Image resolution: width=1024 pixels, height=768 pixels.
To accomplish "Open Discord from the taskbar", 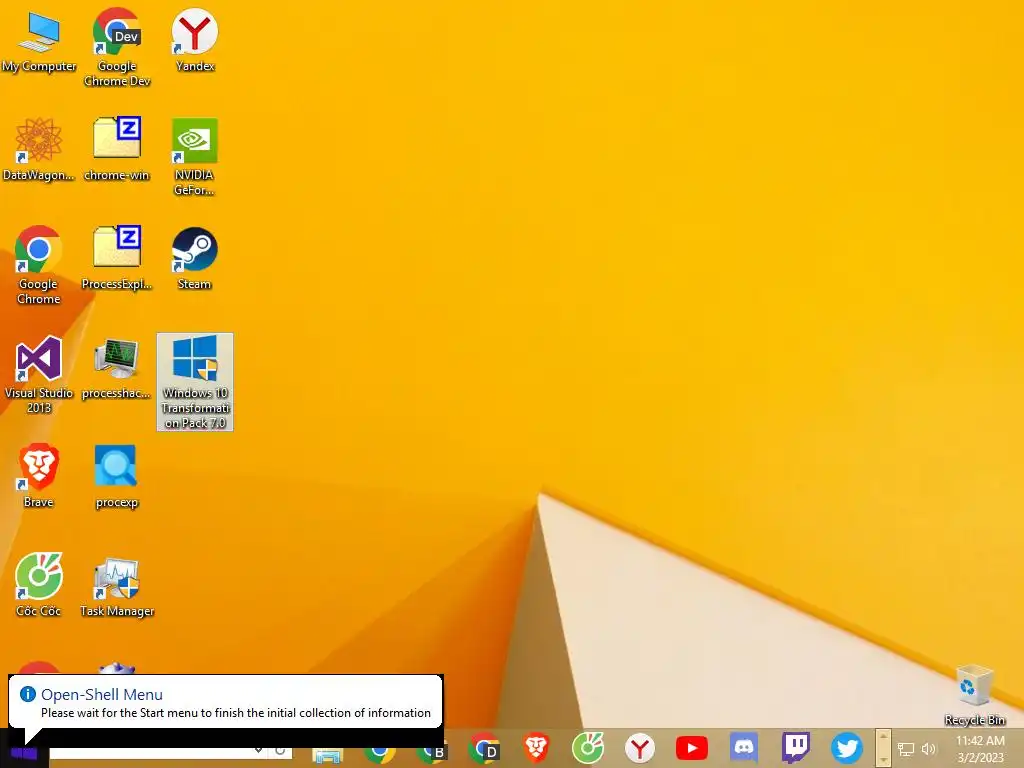I will click(744, 748).
